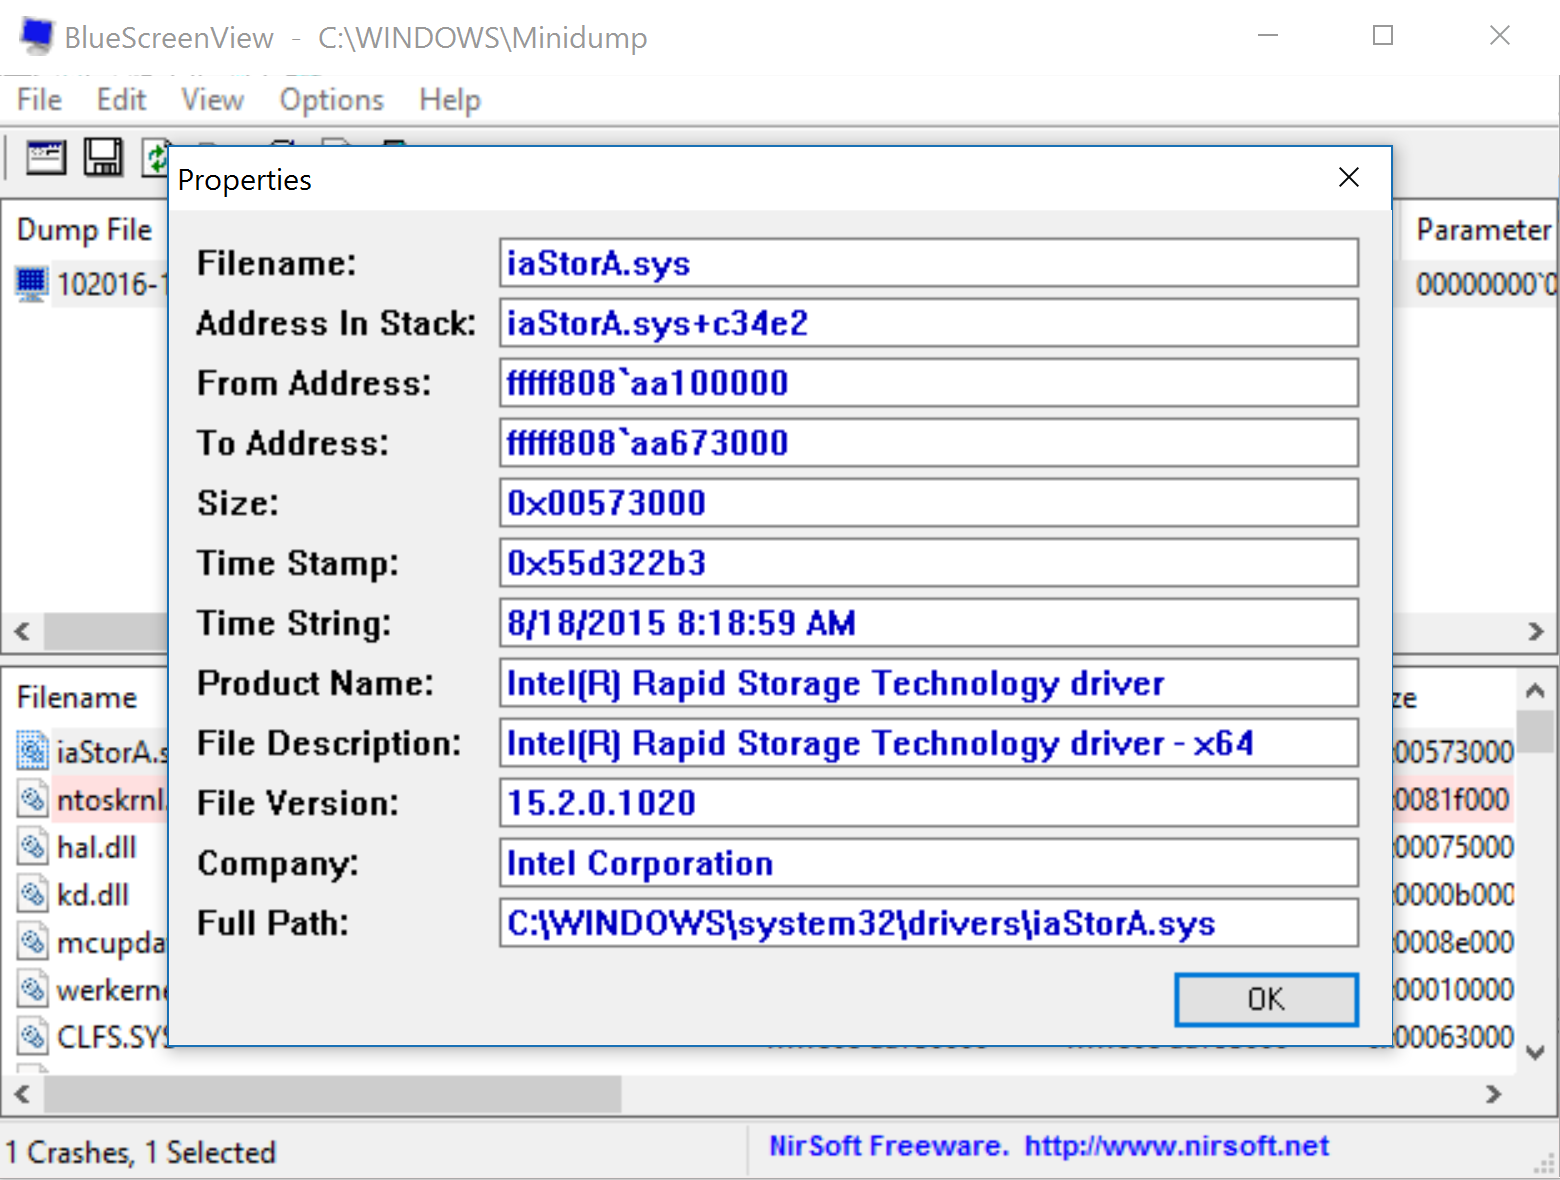
Task: Click the lower pane scroll-up arrow
Action: tap(1536, 690)
